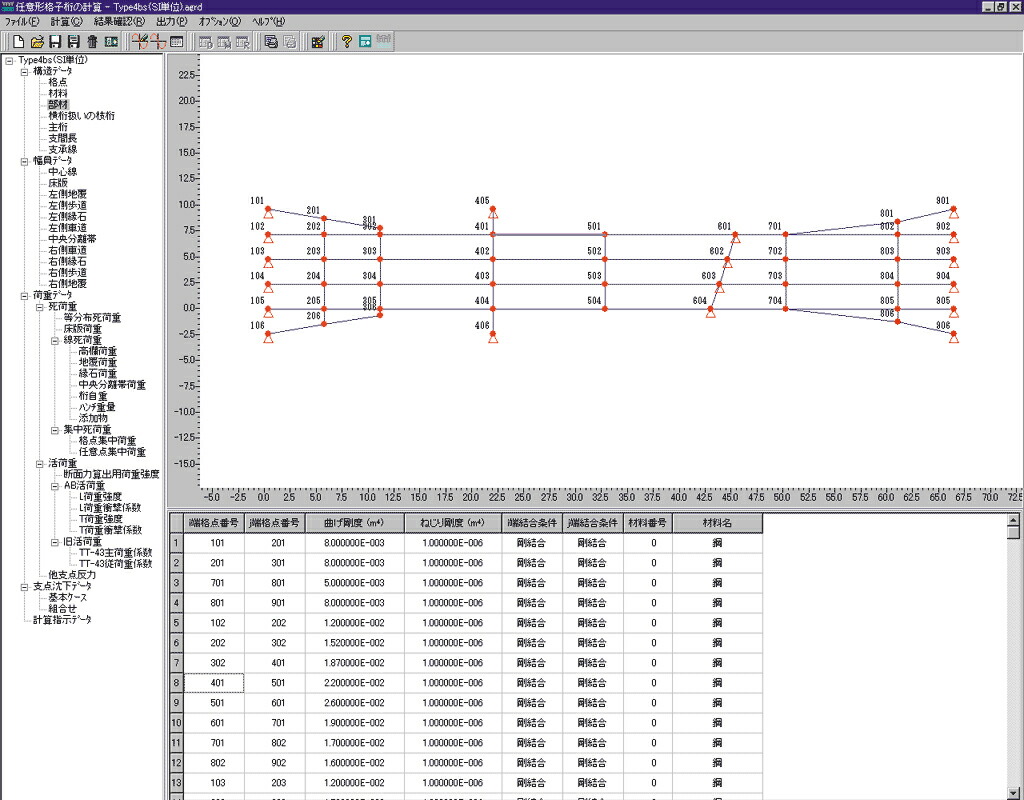The image size is (1024, 800).
Task: Collapse the 線死荷重 tree node
Action: (x=56, y=341)
